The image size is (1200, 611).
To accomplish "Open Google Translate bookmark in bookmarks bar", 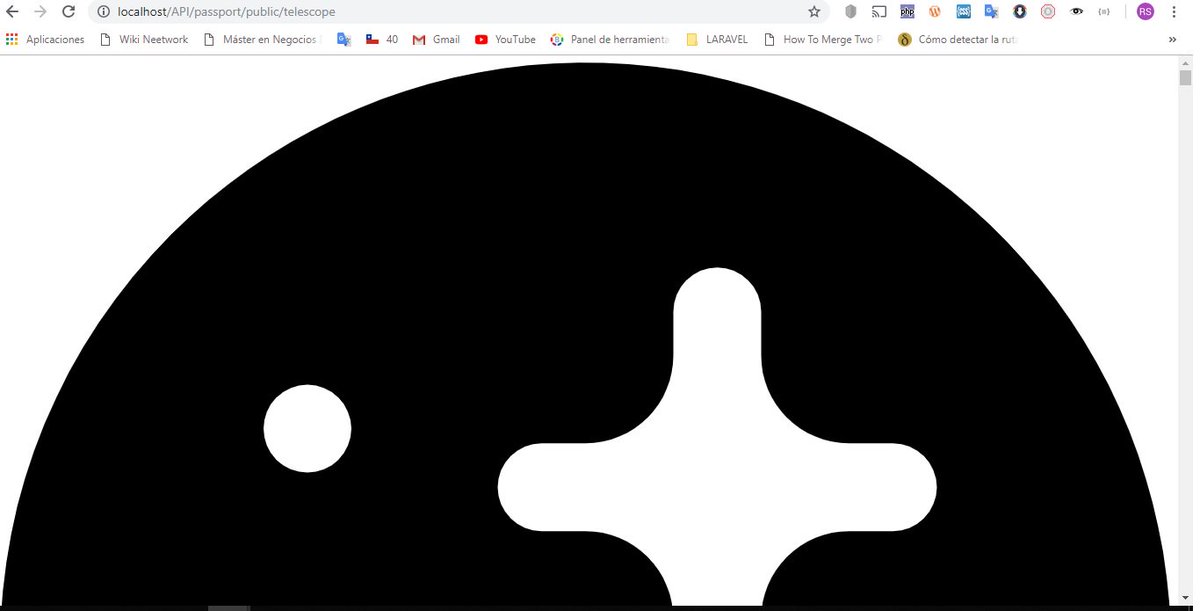I will [x=344, y=40].
